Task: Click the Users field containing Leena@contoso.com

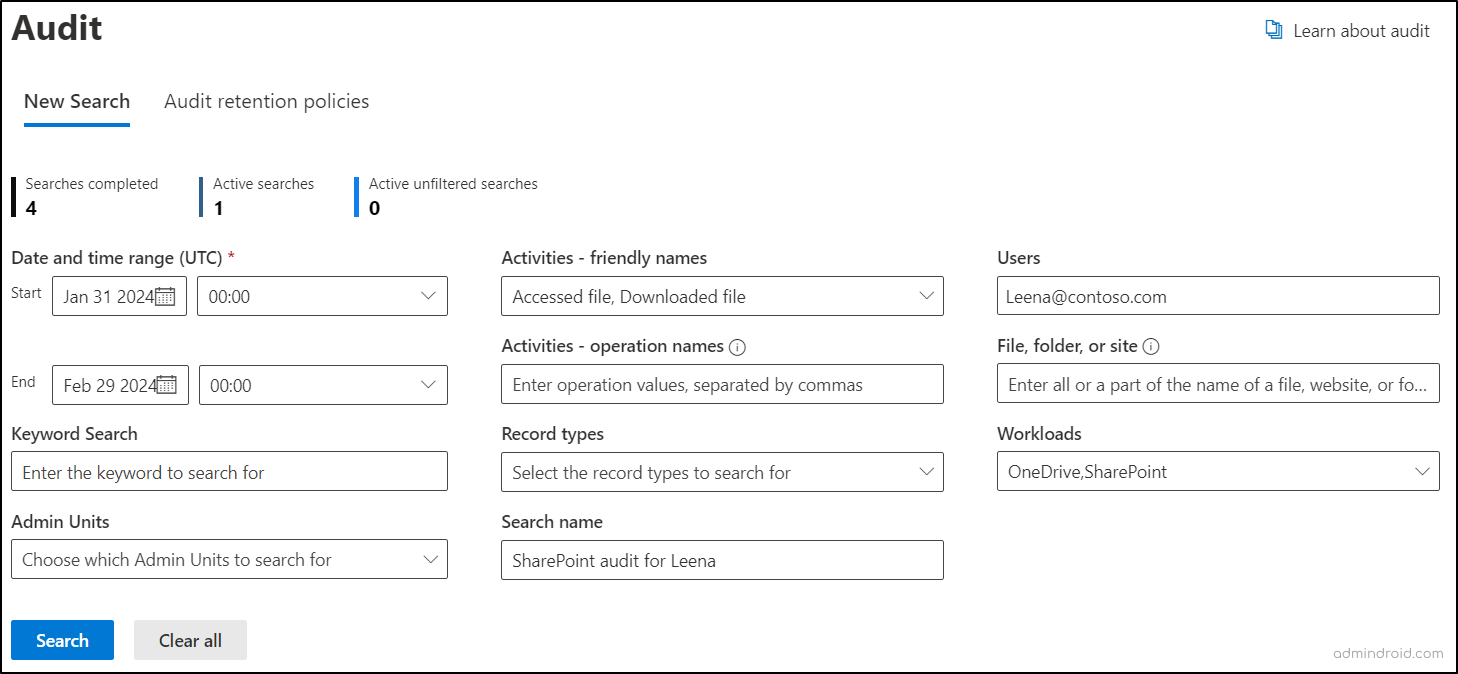Action: pos(1218,295)
